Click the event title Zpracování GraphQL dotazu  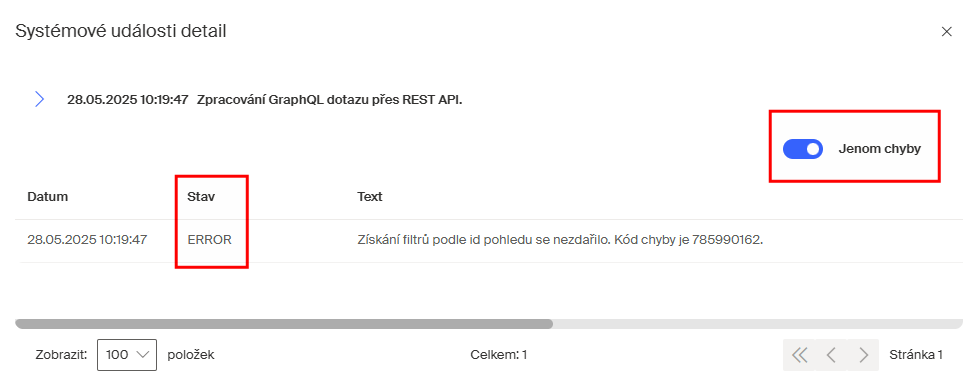(x=329, y=100)
